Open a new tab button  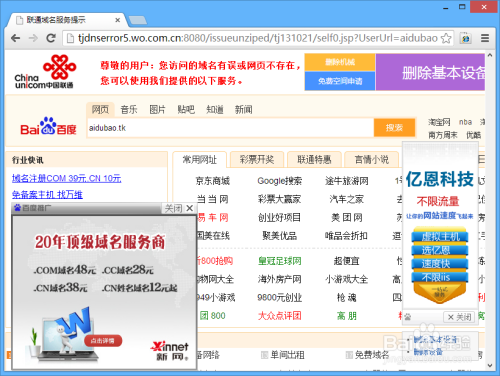[x=138, y=21]
